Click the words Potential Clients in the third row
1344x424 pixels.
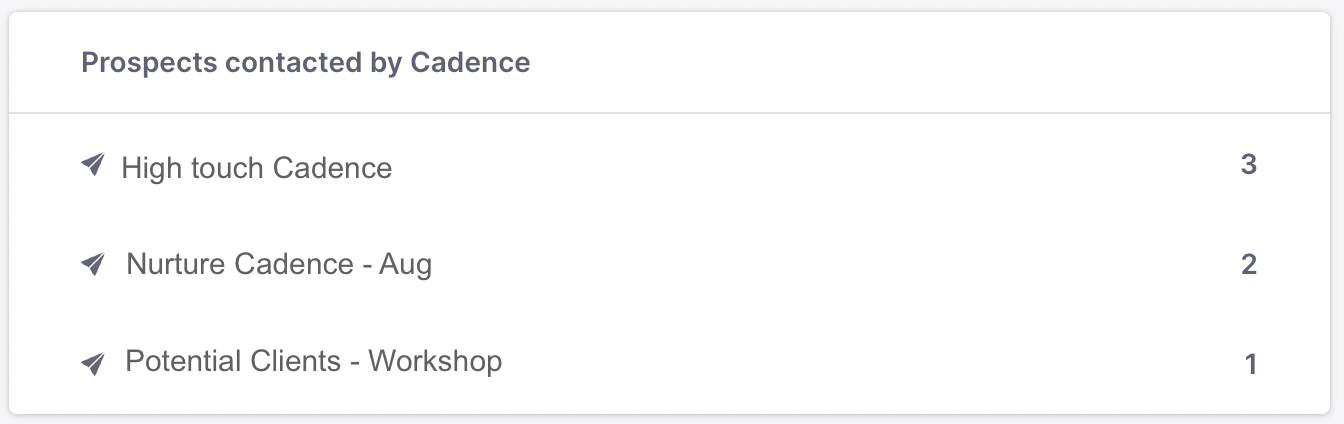coord(233,361)
